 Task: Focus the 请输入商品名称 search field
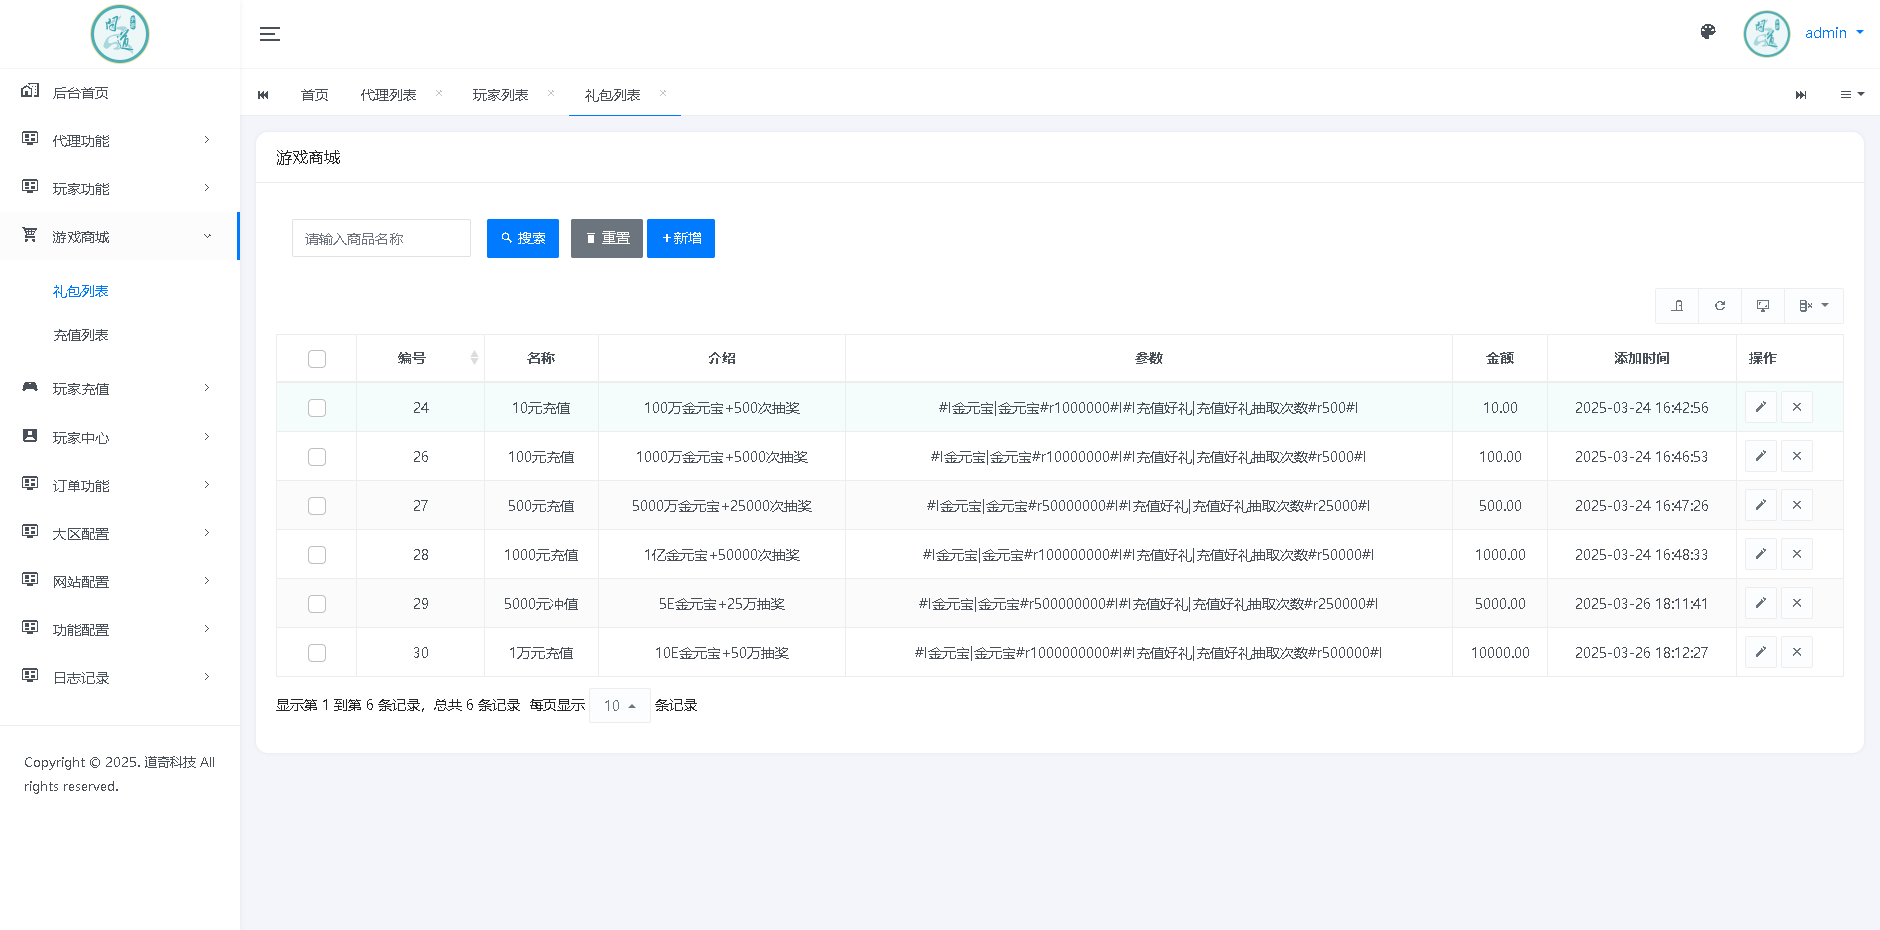[381, 238]
